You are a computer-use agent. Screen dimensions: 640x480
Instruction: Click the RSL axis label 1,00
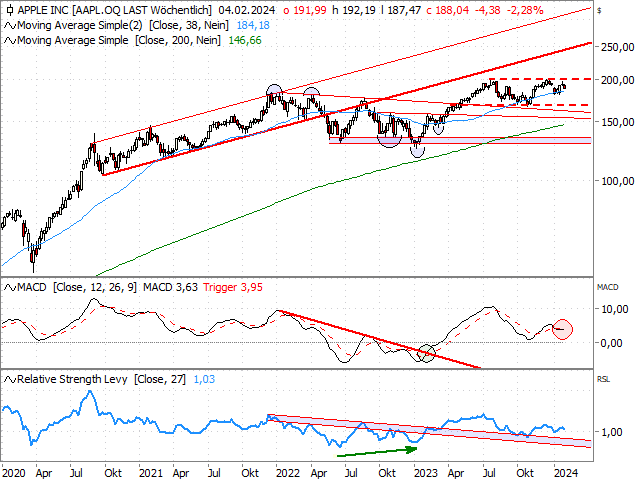coord(611,432)
